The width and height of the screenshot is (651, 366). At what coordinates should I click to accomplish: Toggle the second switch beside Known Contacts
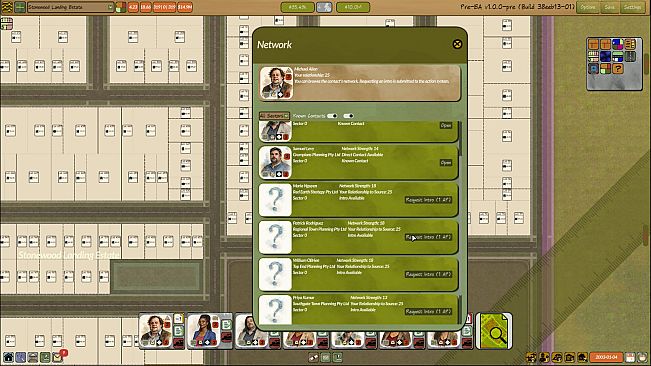[349, 116]
